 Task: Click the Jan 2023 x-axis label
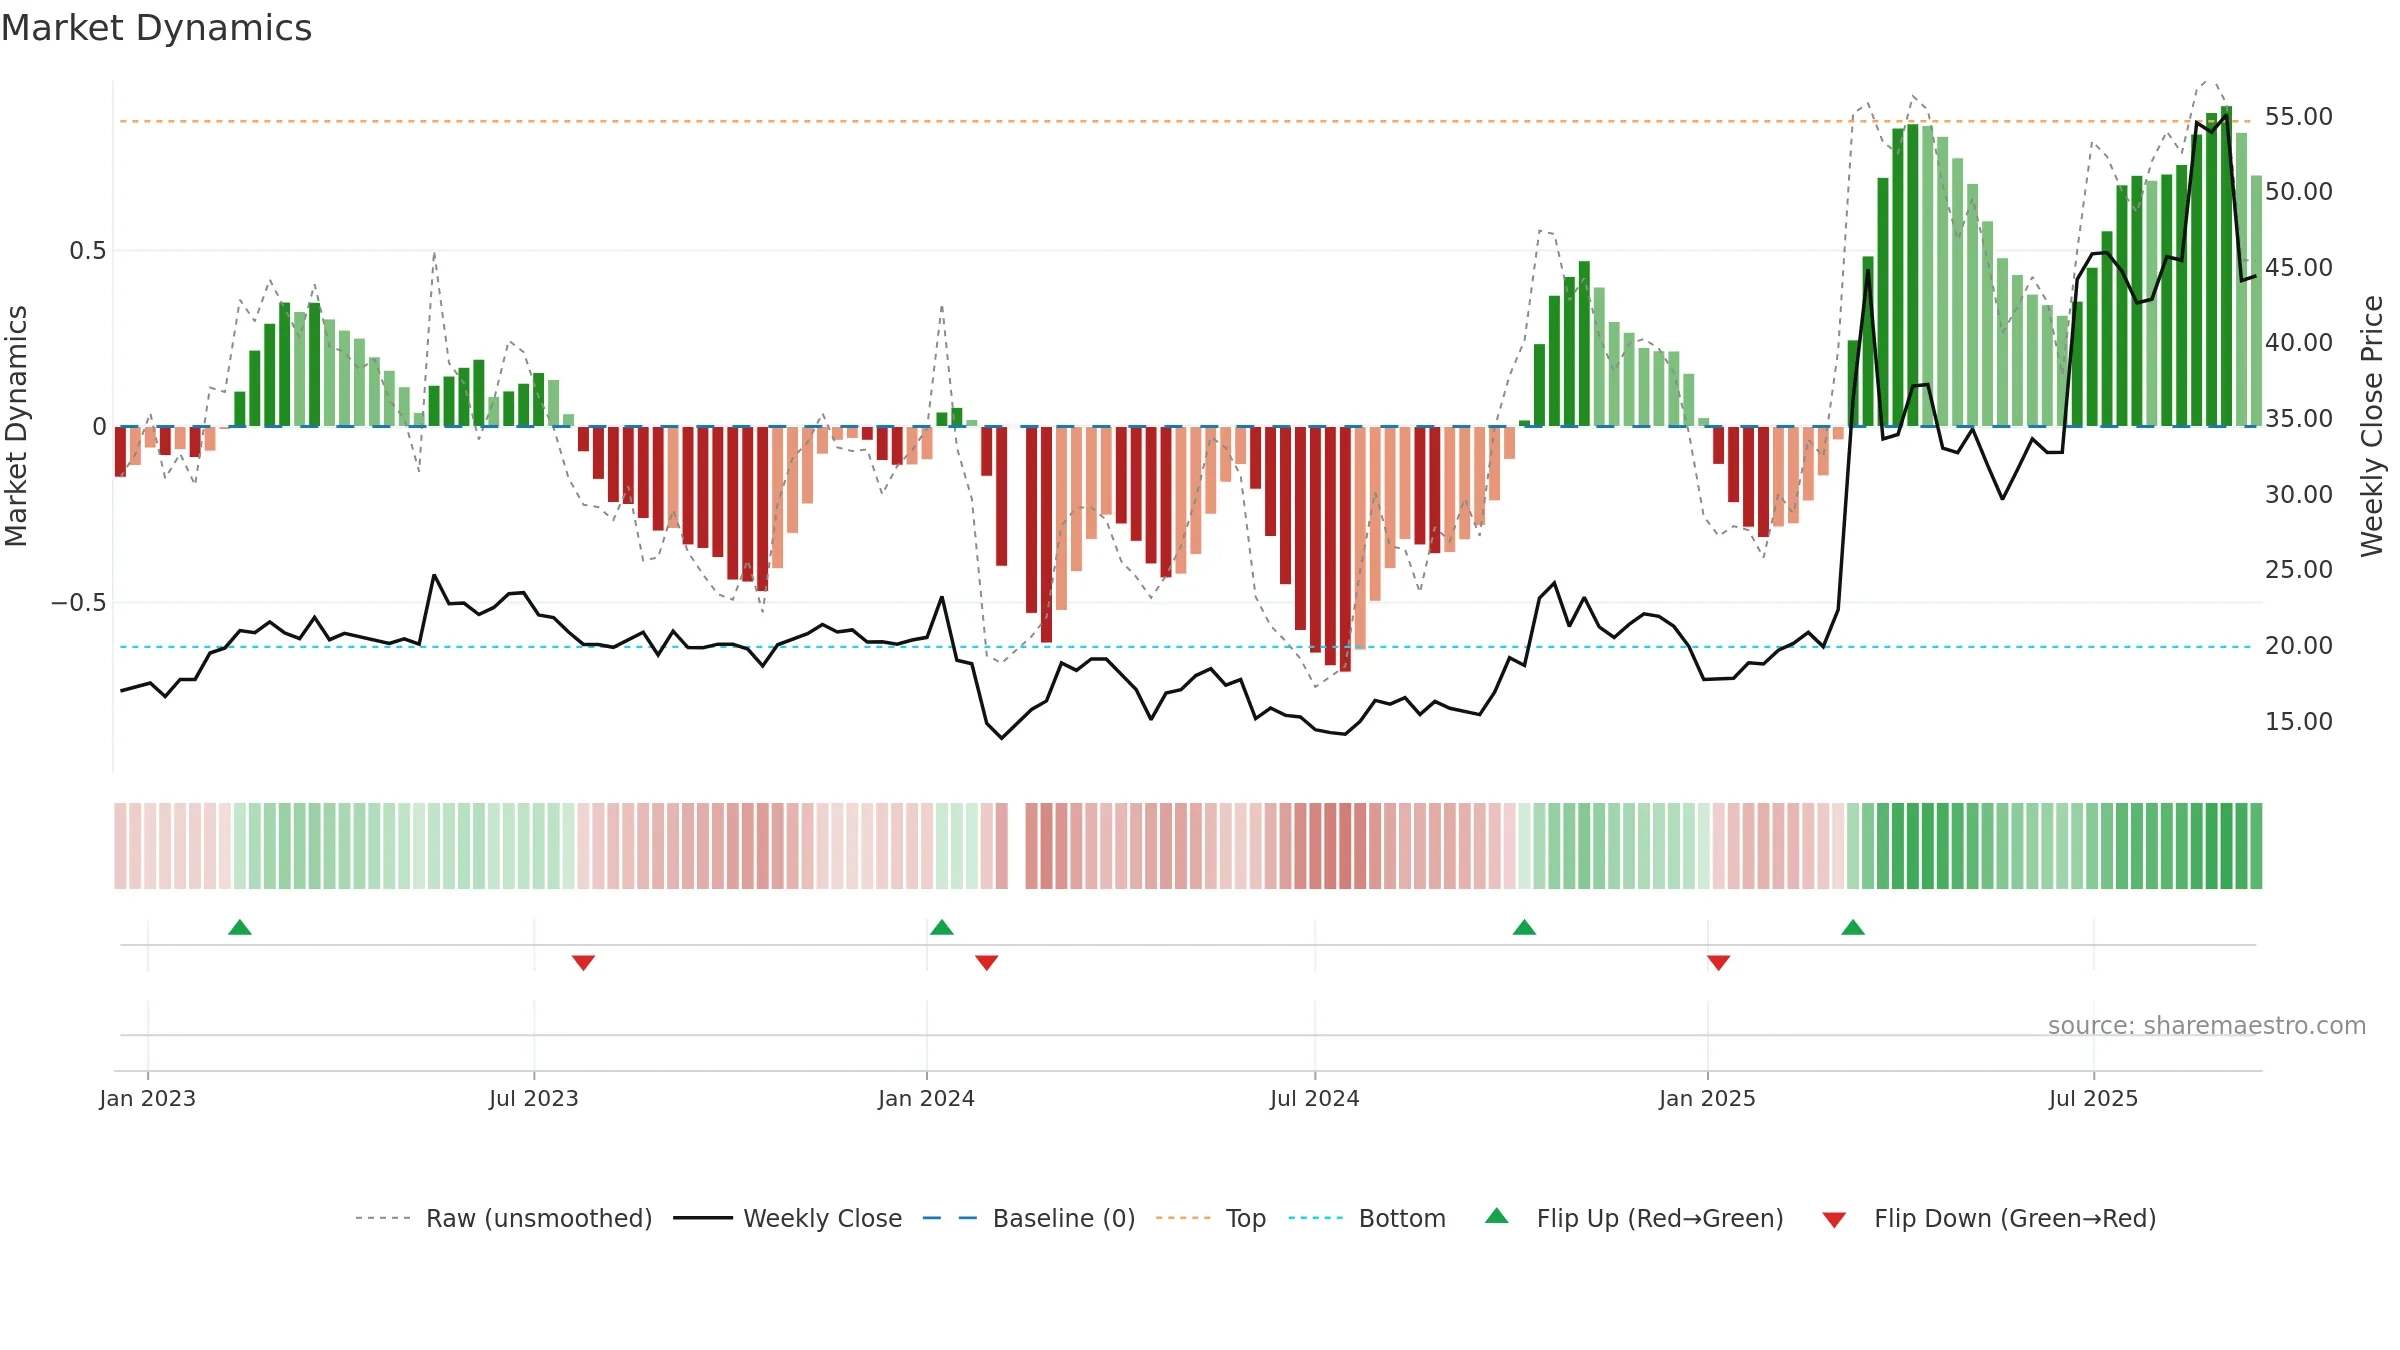[148, 1098]
